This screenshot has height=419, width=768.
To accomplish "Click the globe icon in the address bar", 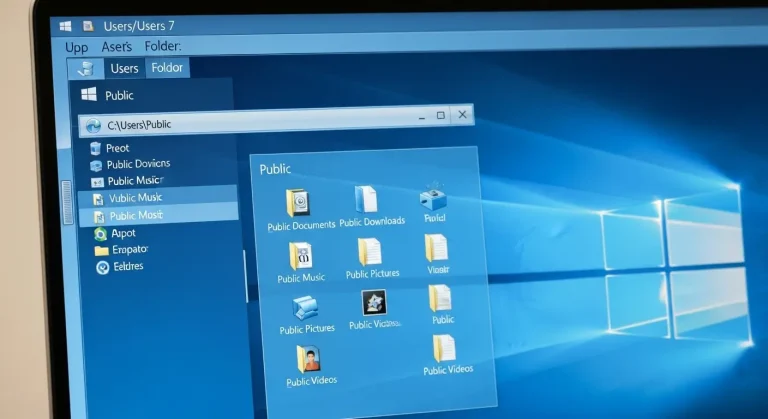I will point(93,126).
